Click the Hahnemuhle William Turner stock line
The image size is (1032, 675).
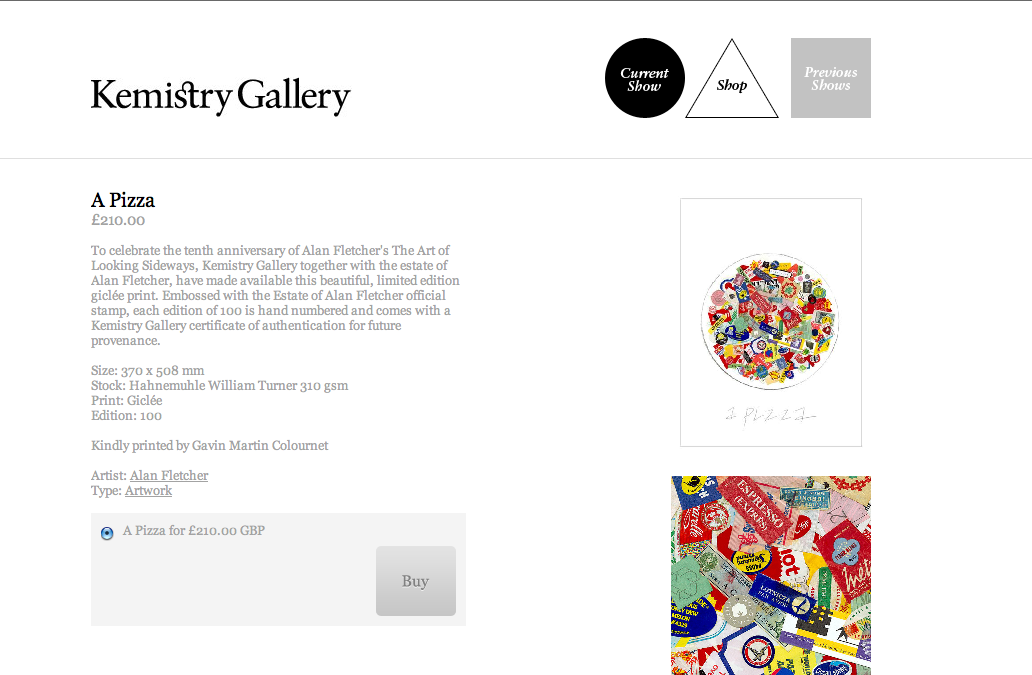(219, 385)
